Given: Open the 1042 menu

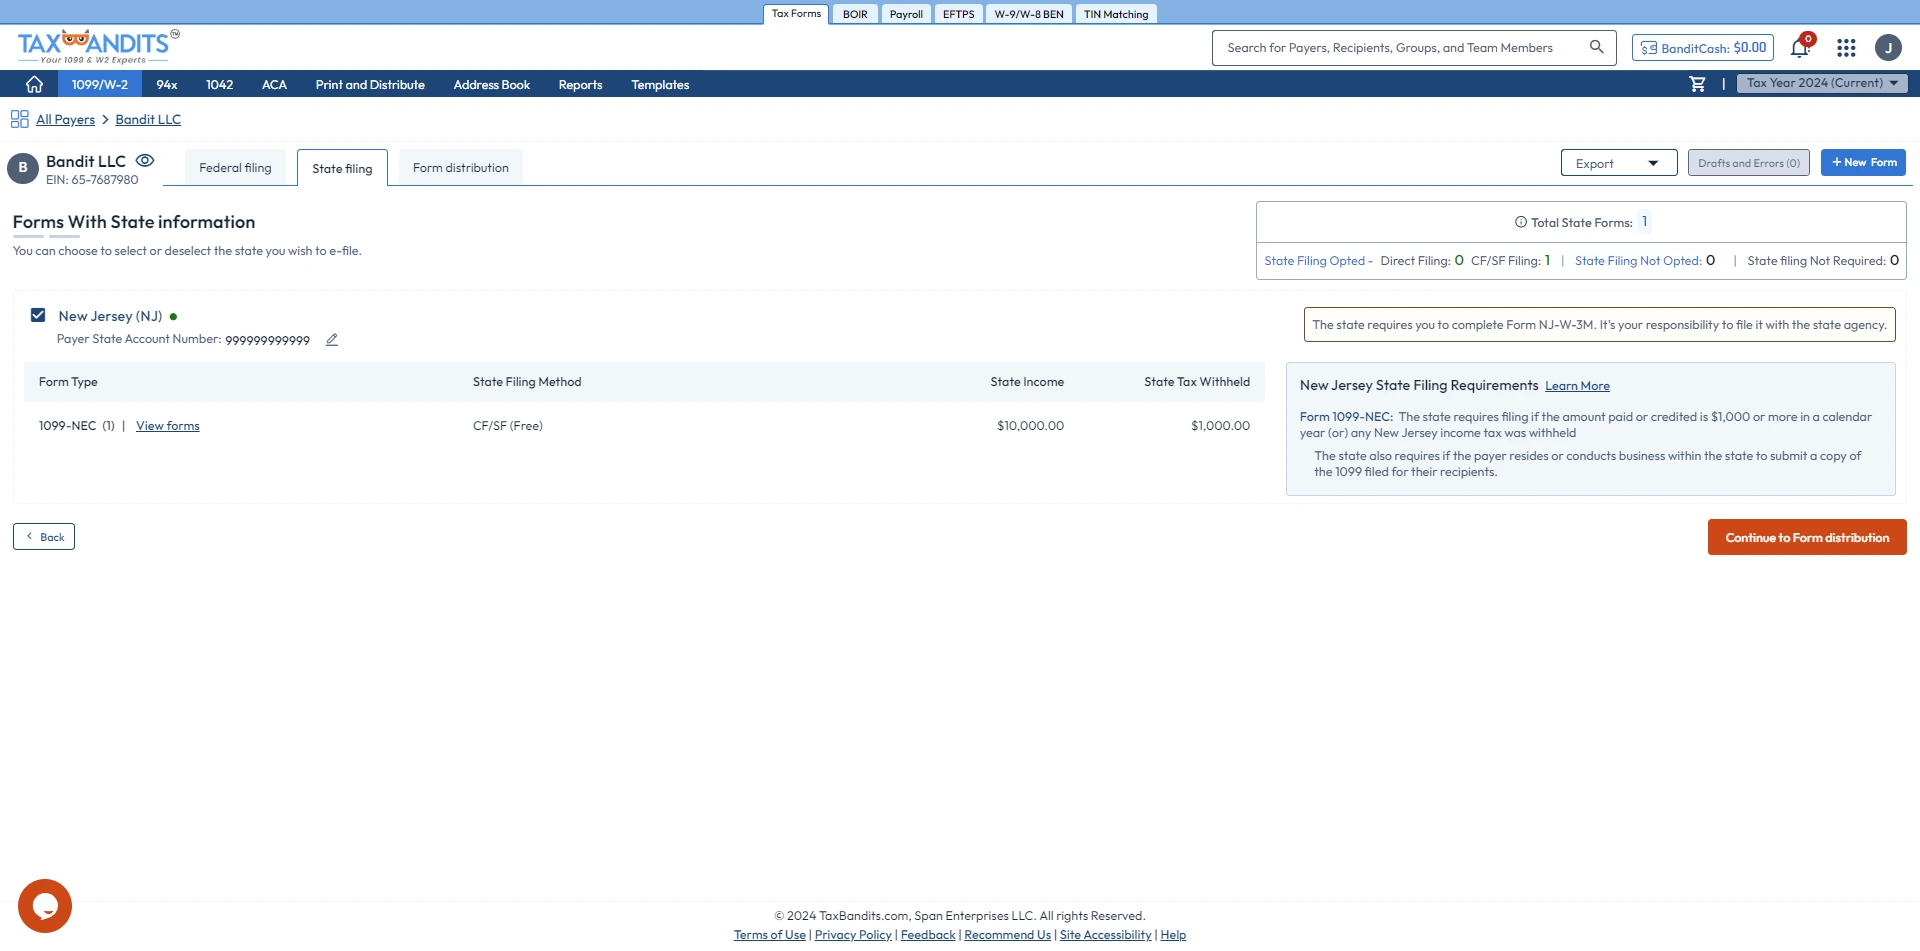Looking at the screenshot, I should [x=220, y=84].
